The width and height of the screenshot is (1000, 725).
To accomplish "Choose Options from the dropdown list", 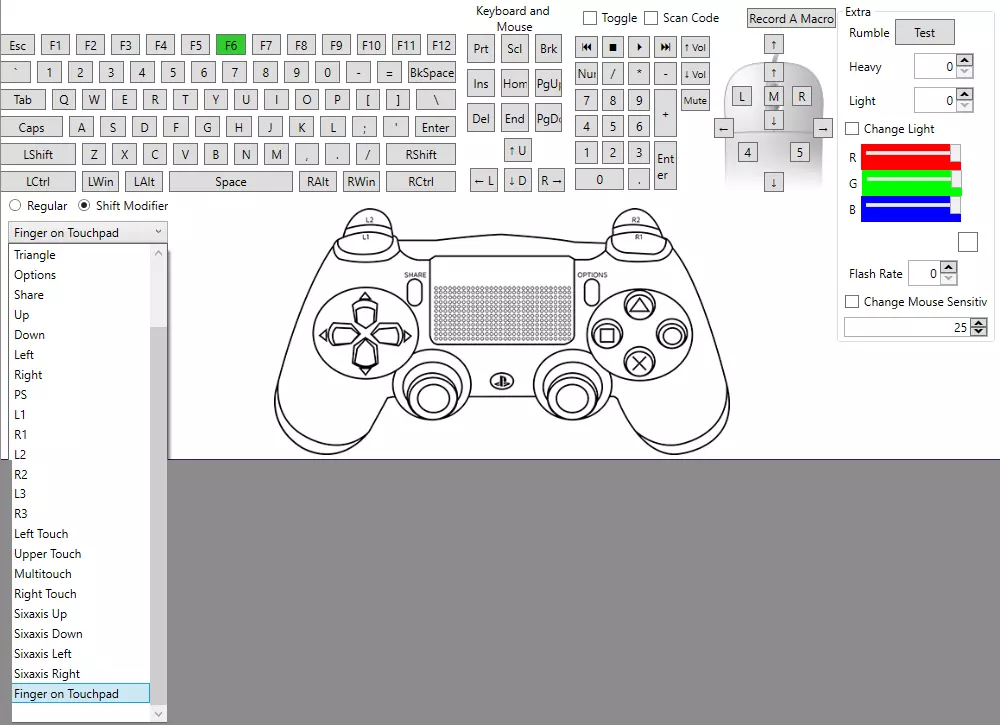I will pyautogui.click(x=81, y=275).
